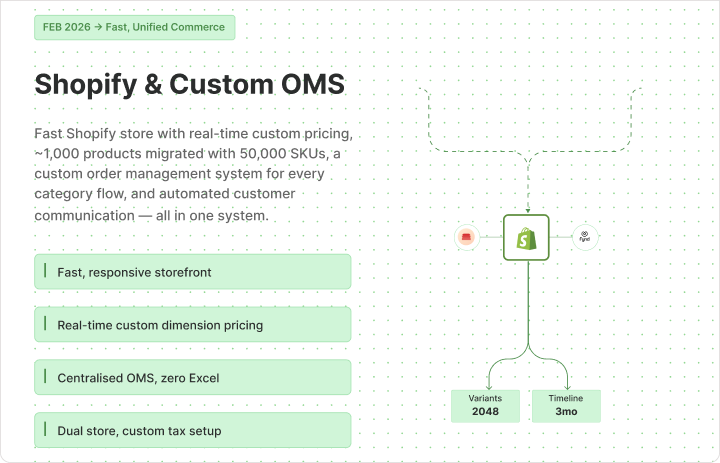Click the Dual store, custom tax setup card
The width and height of the screenshot is (720, 463).
[x=193, y=430]
